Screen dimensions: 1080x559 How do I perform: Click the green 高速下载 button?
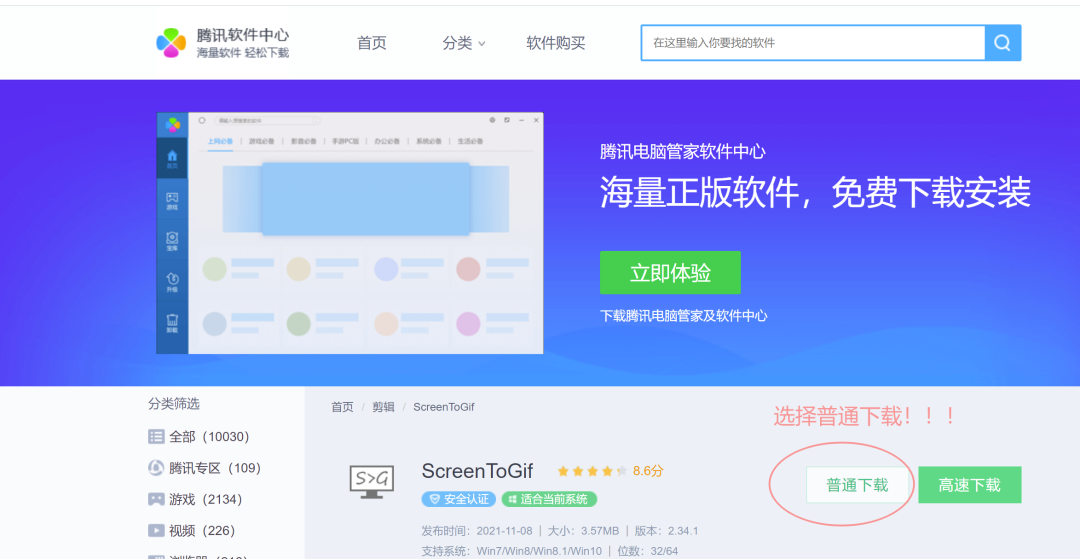pos(970,485)
